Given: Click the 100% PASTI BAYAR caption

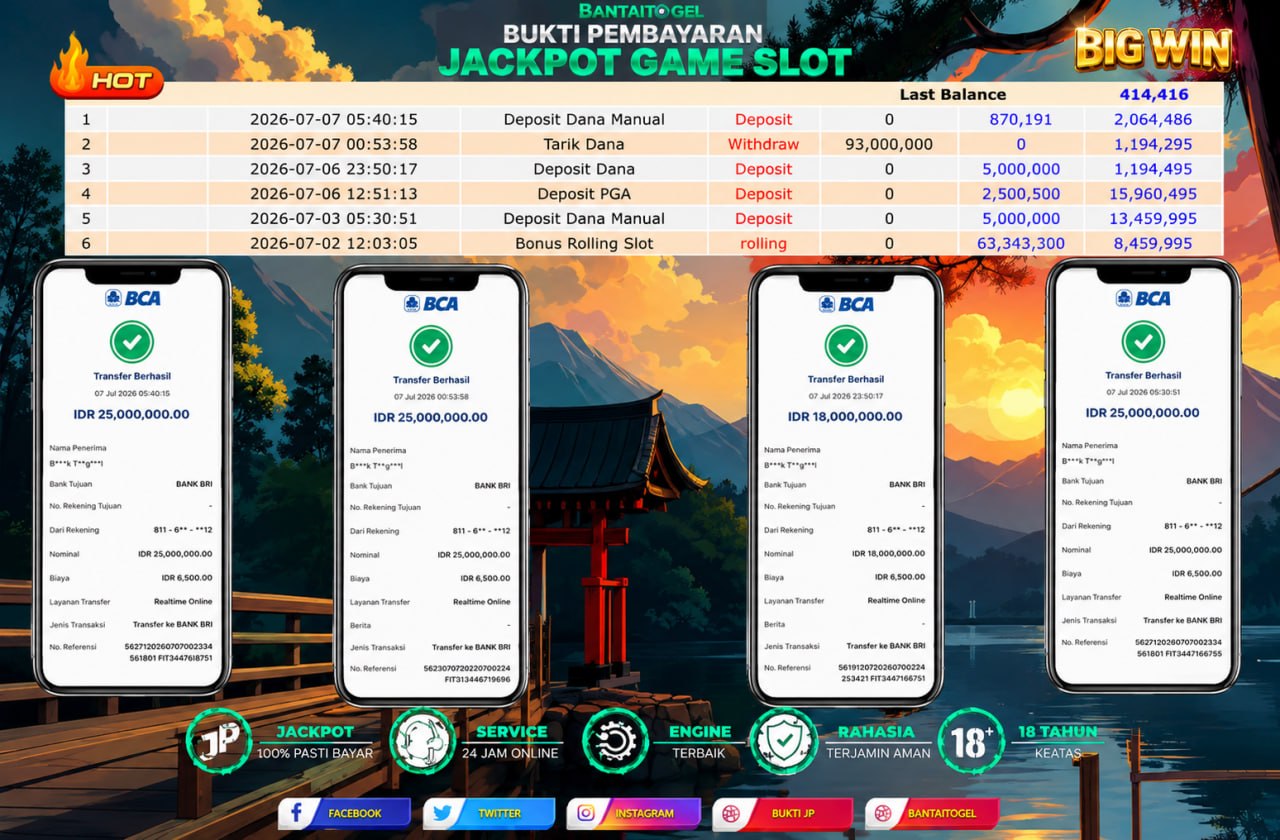Looking at the screenshot, I should click(x=315, y=753).
